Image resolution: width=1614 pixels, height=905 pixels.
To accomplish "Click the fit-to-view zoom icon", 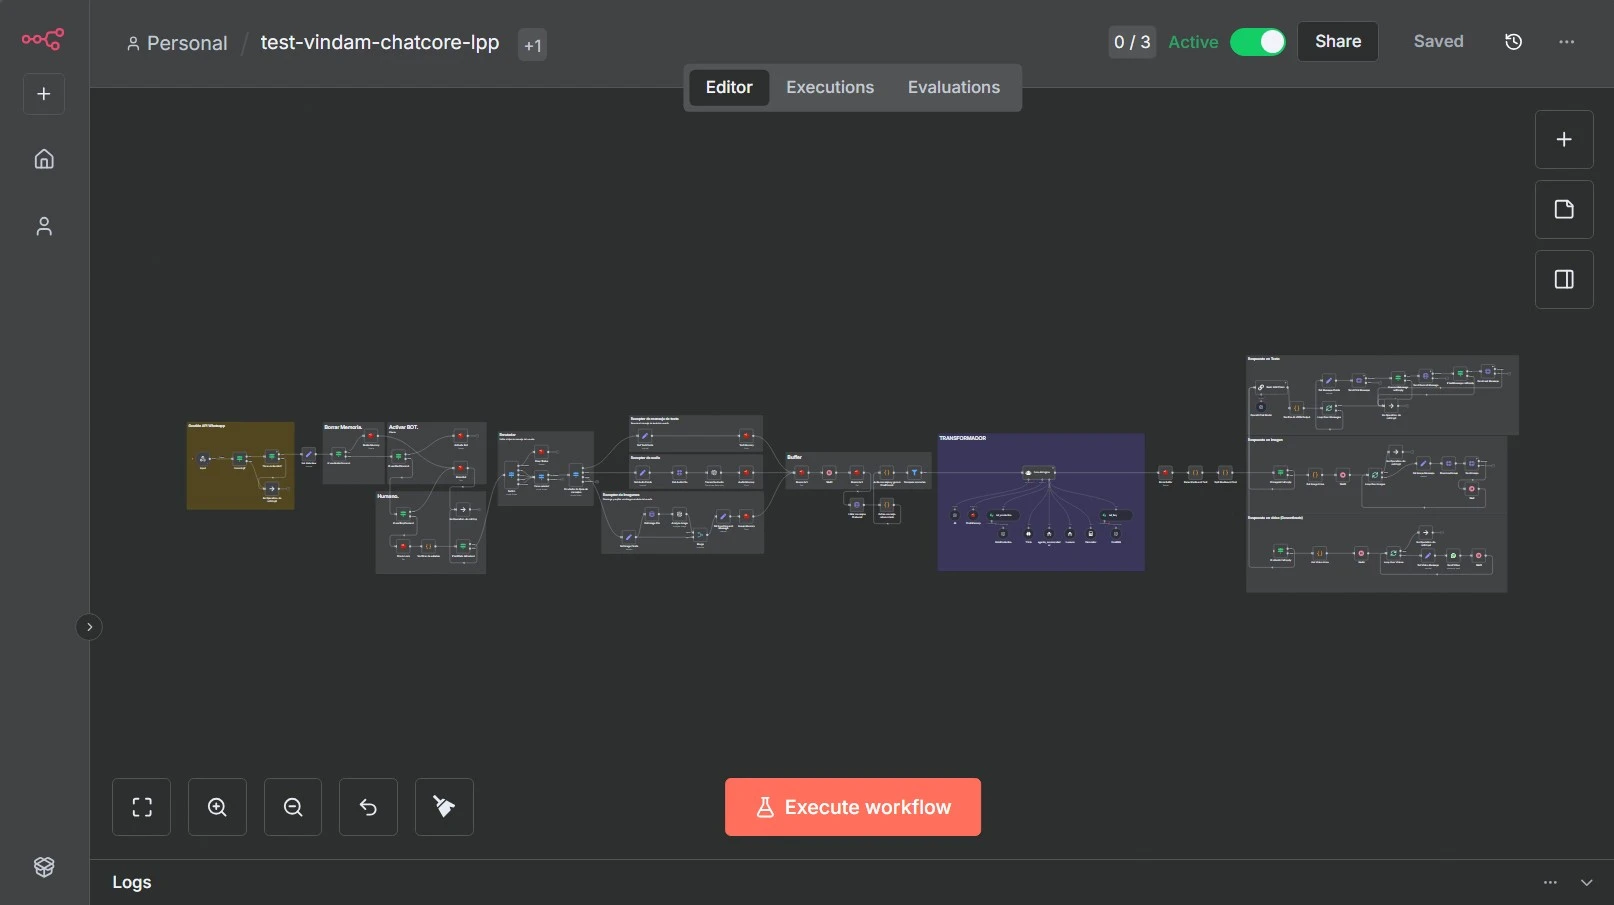I will pyautogui.click(x=142, y=807).
